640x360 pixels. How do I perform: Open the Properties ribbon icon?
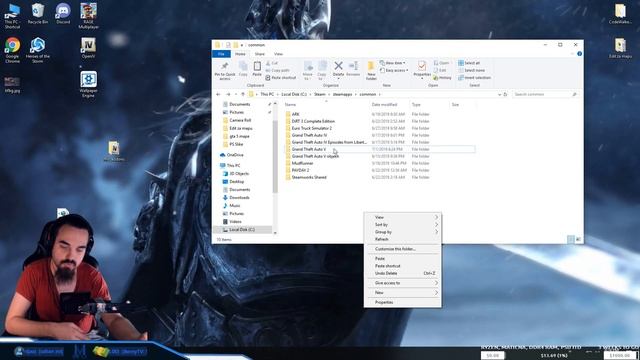[x=422, y=69]
